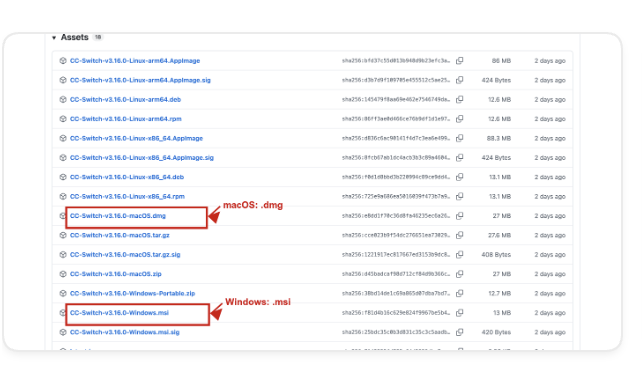
Task: Copy sha256 of macOS.tar.gz asset
Action: tap(460, 235)
